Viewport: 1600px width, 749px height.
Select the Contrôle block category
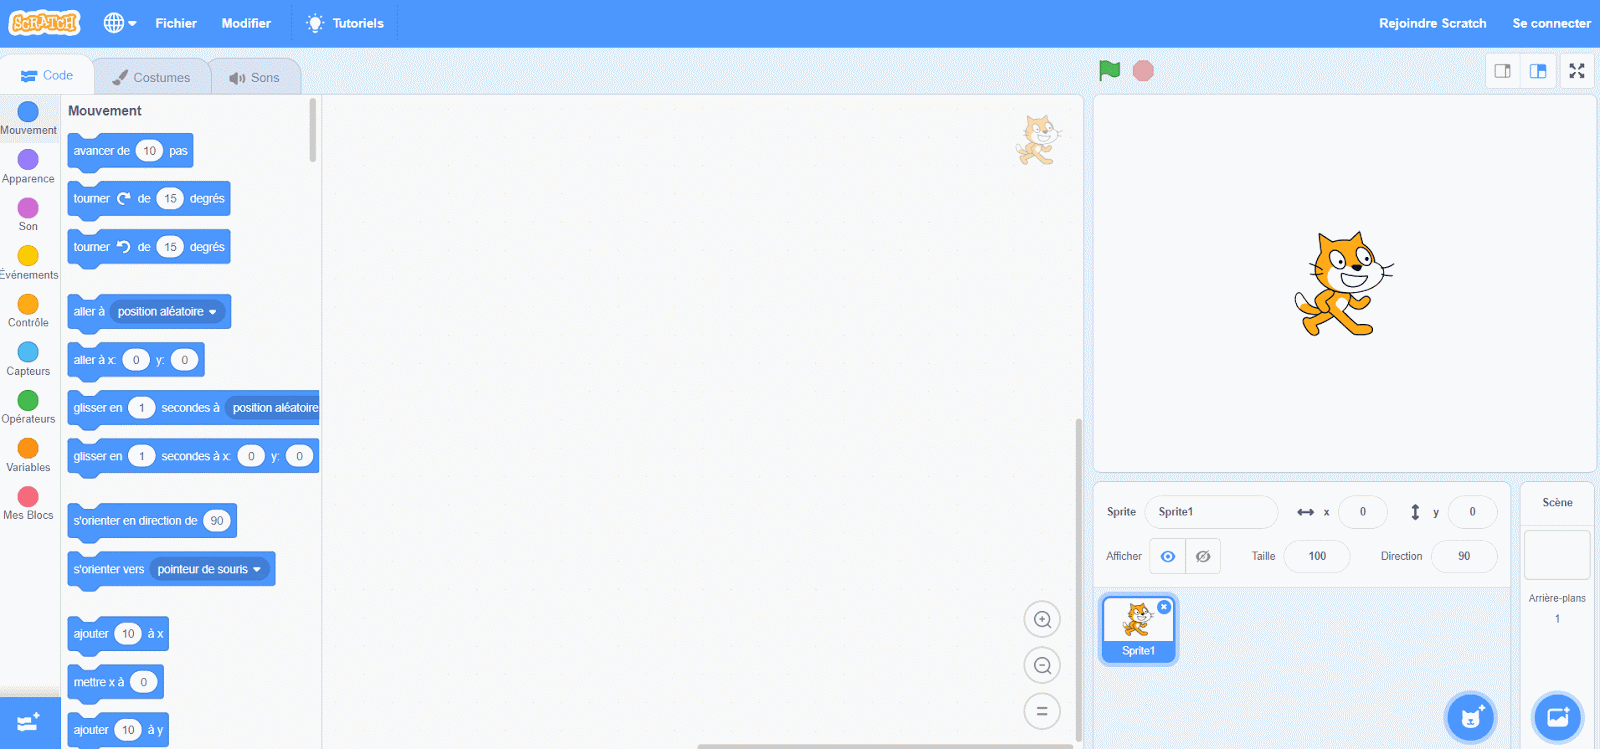point(28,311)
